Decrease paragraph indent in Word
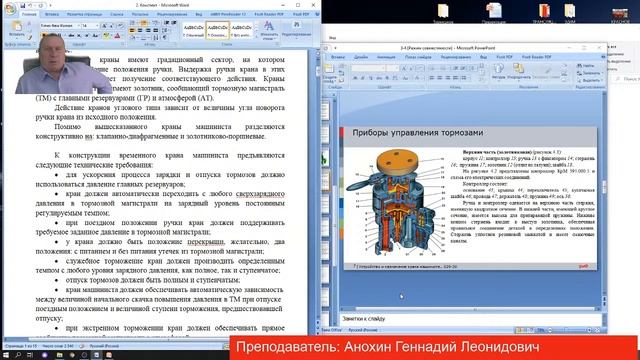The width and height of the screenshot is (640, 360). [166, 22]
